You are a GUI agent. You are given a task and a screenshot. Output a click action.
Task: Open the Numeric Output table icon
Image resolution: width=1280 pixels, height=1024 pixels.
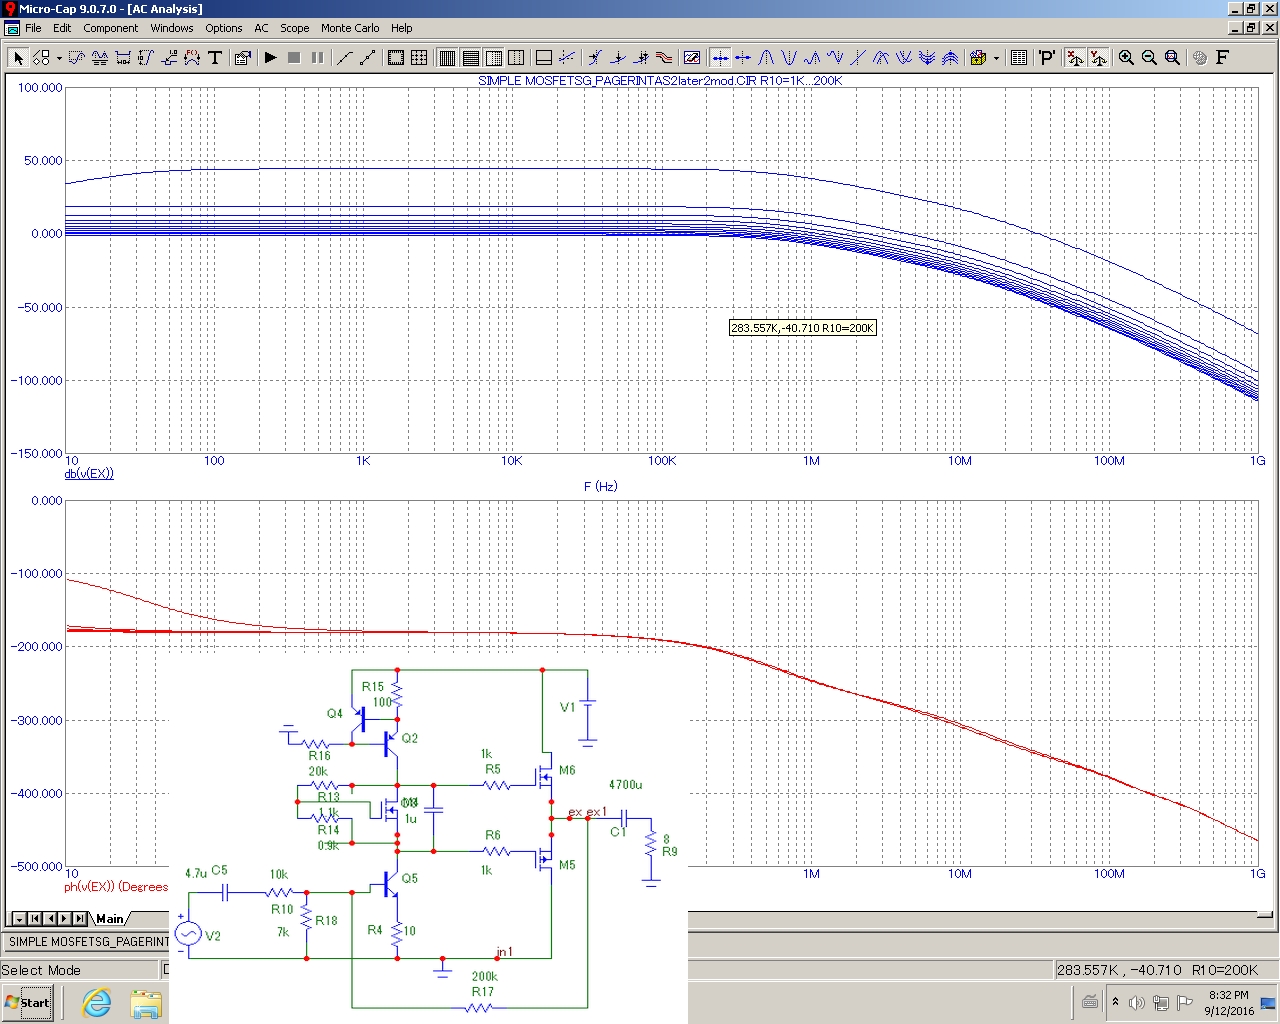click(x=1019, y=58)
